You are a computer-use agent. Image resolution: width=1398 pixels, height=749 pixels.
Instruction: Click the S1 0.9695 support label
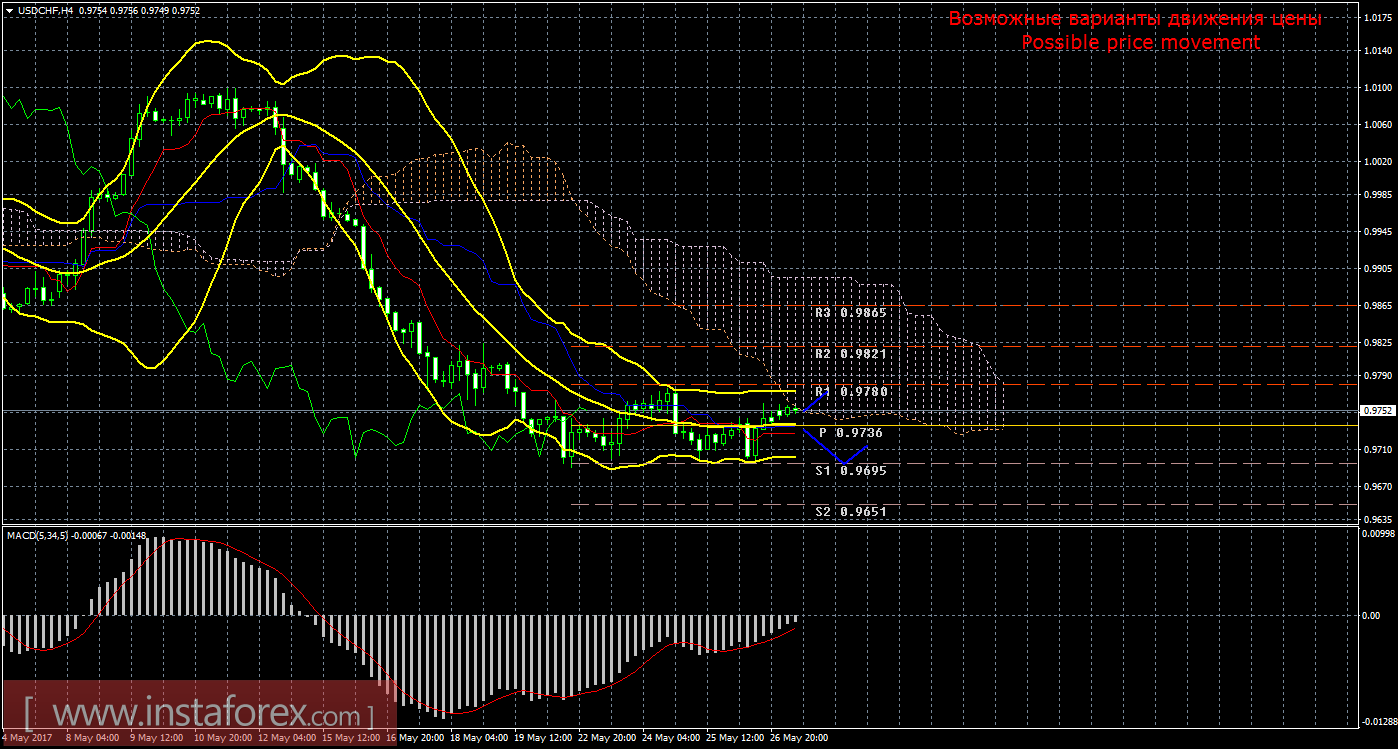click(850, 470)
